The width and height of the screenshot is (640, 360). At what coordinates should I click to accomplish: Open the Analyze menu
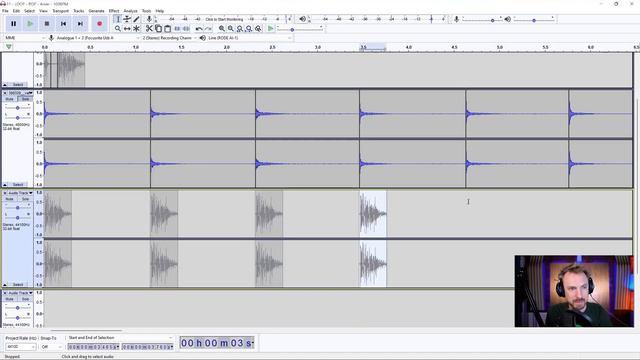[130, 11]
